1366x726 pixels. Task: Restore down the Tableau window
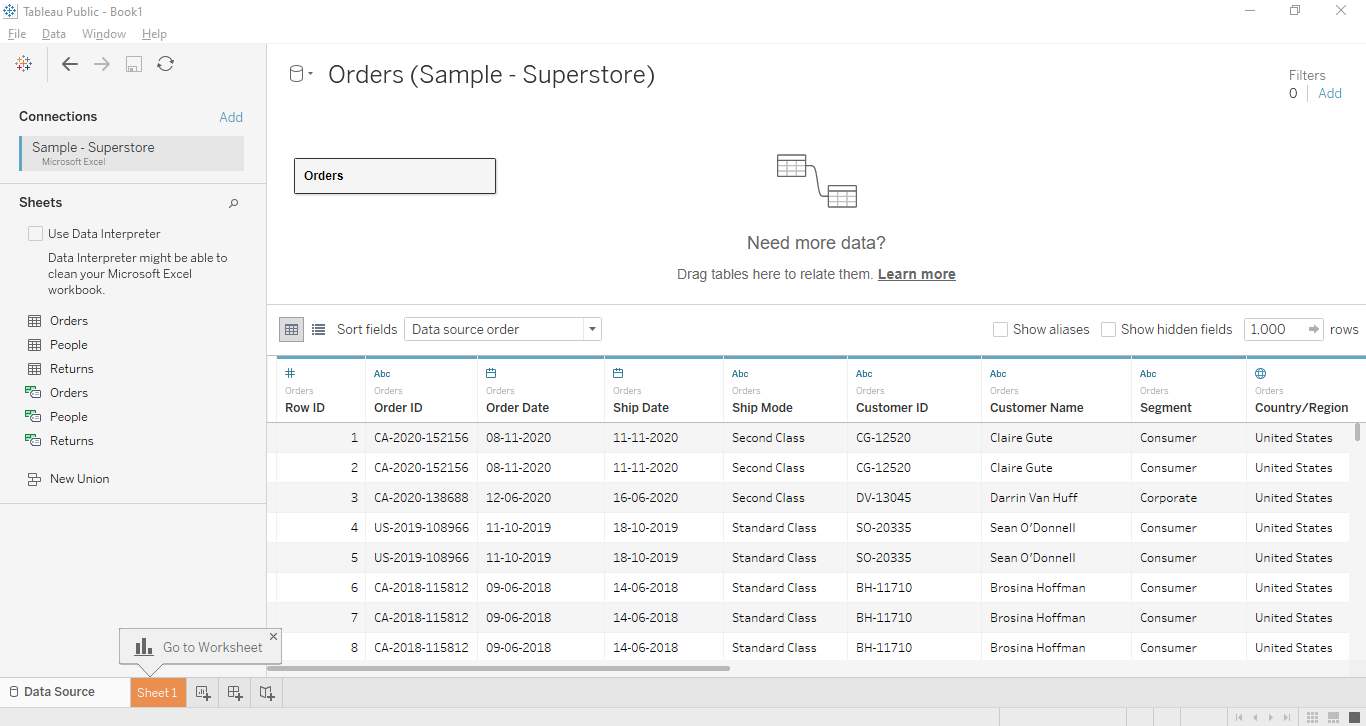[x=1295, y=10]
